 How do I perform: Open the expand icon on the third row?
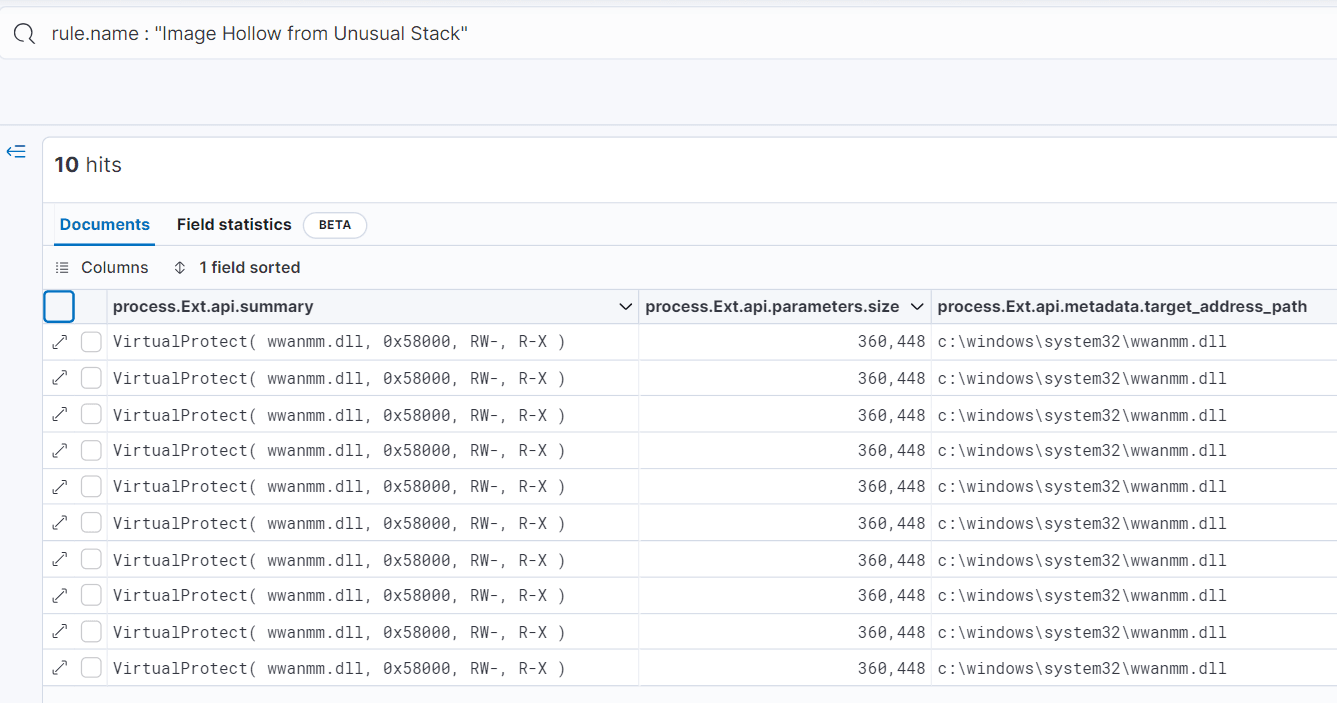[60, 415]
